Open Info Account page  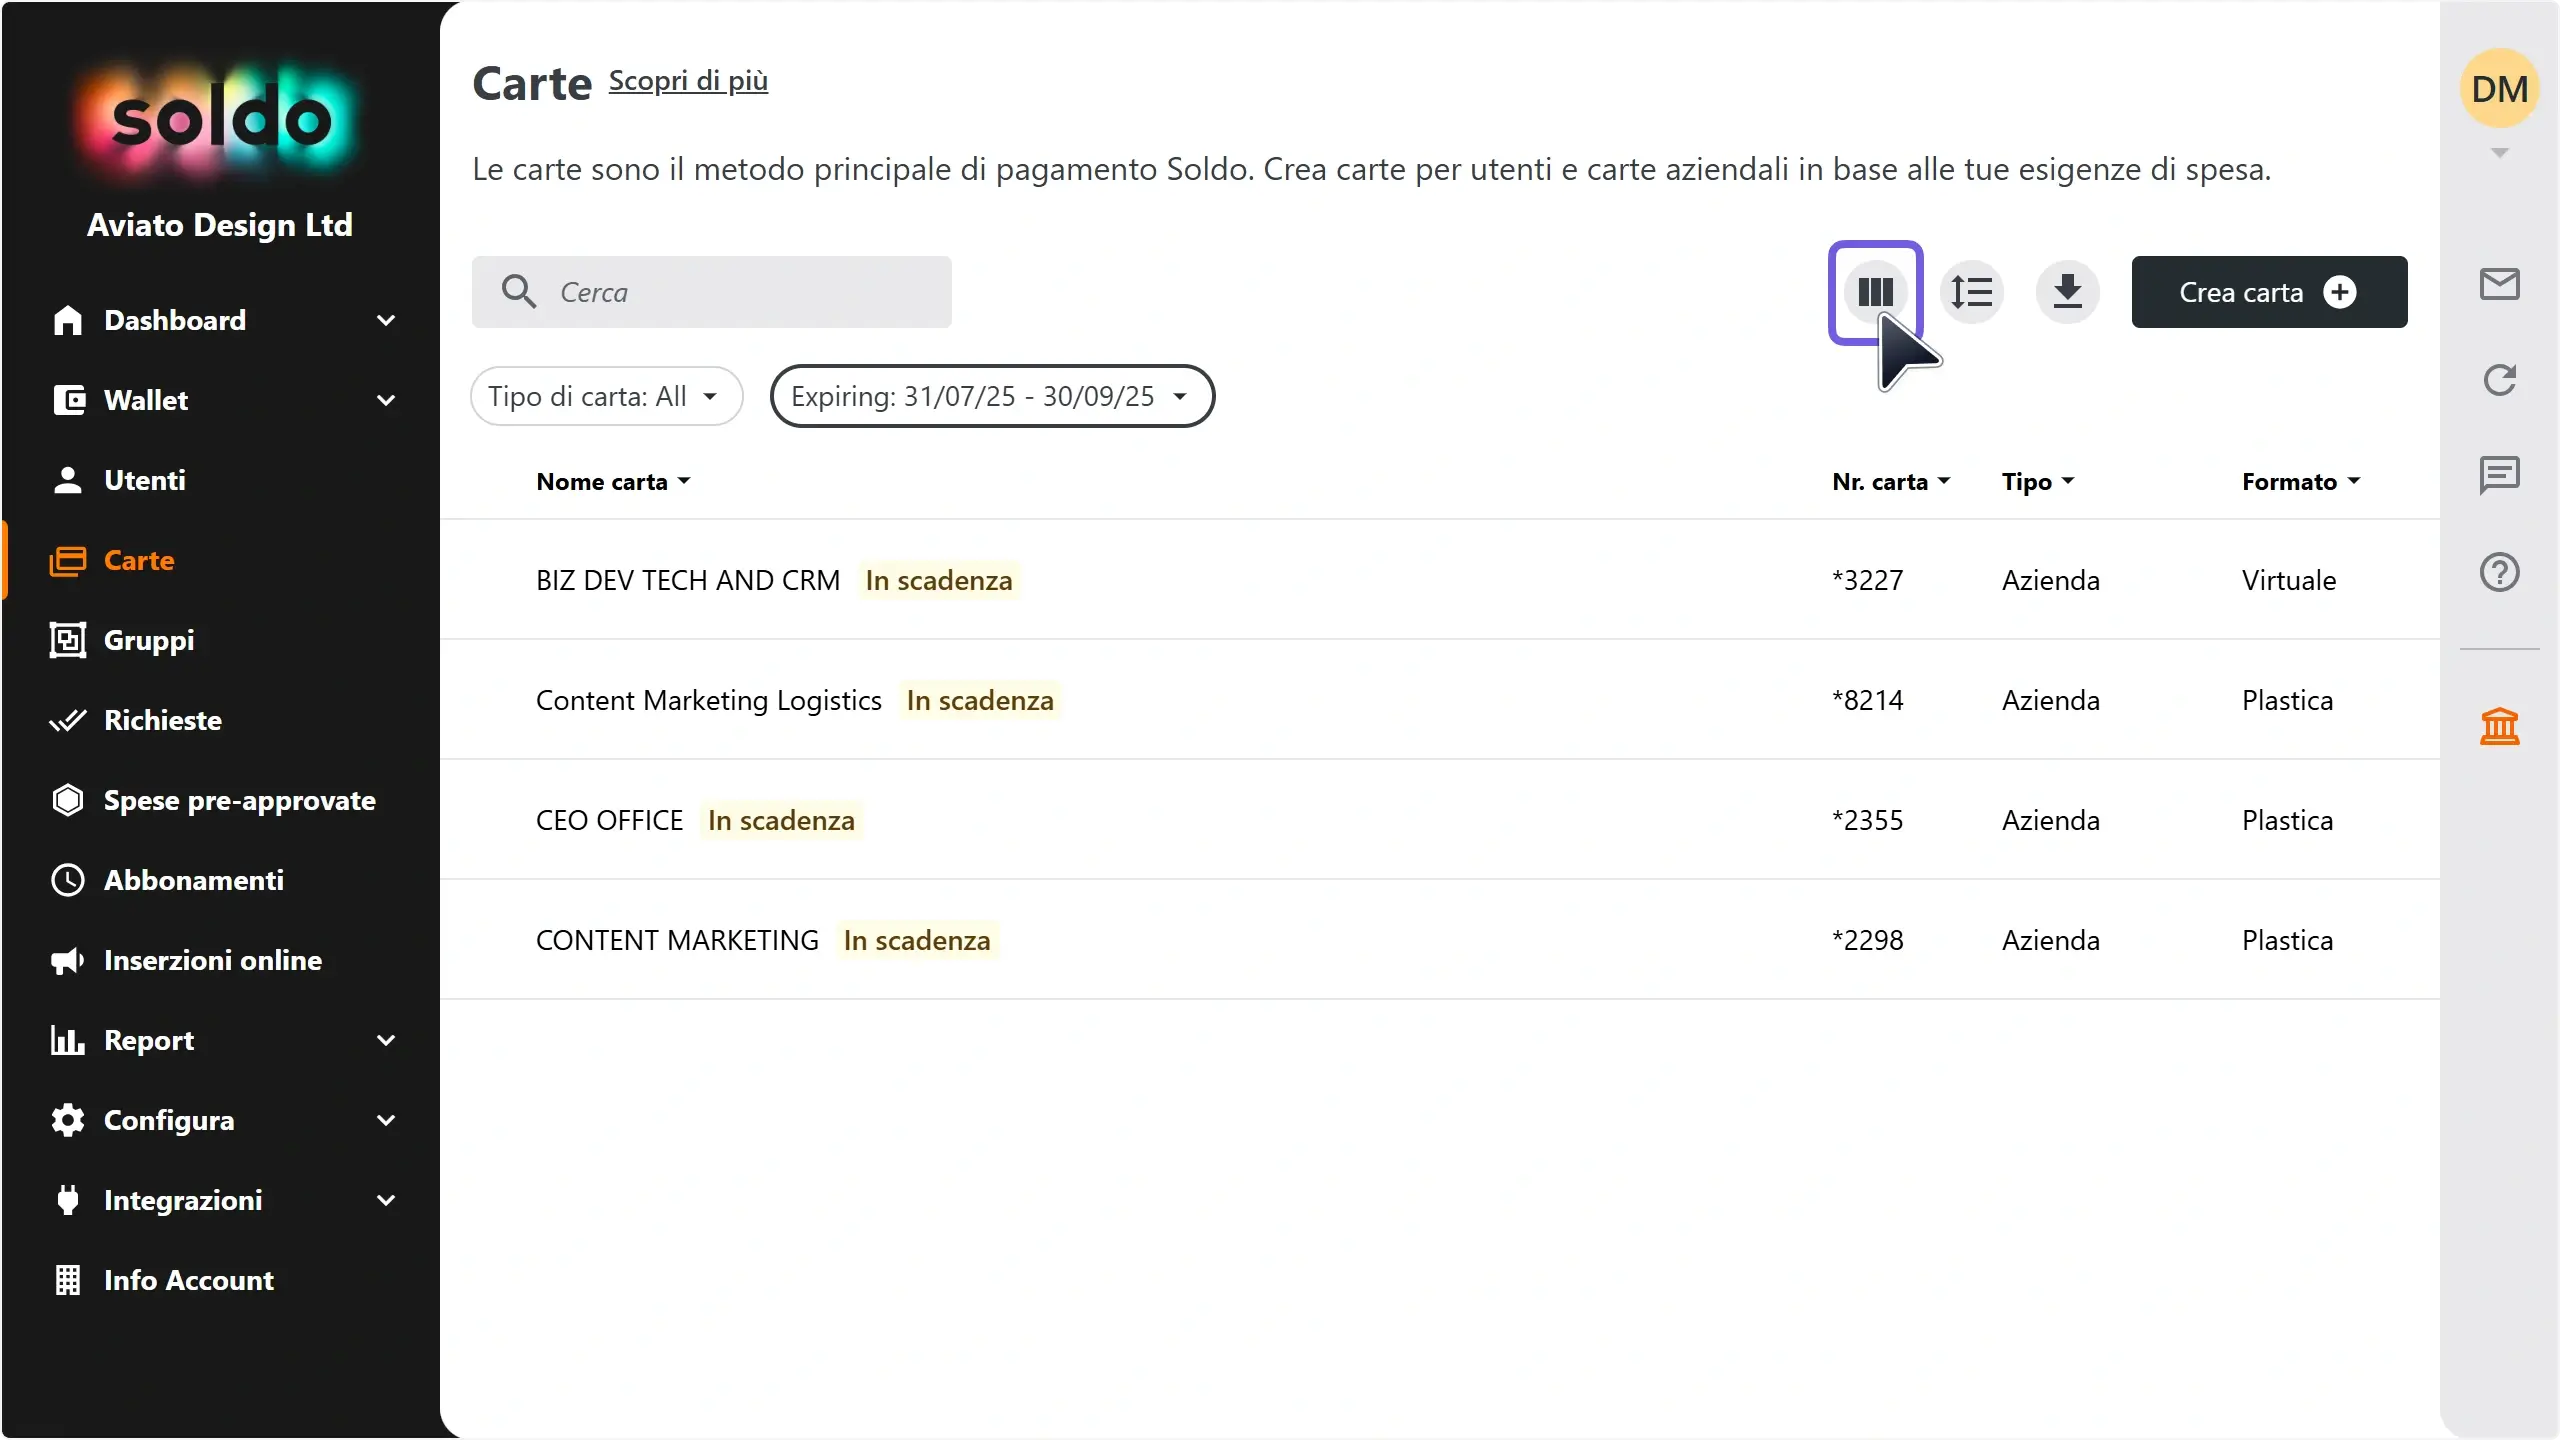click(189, 1280)
